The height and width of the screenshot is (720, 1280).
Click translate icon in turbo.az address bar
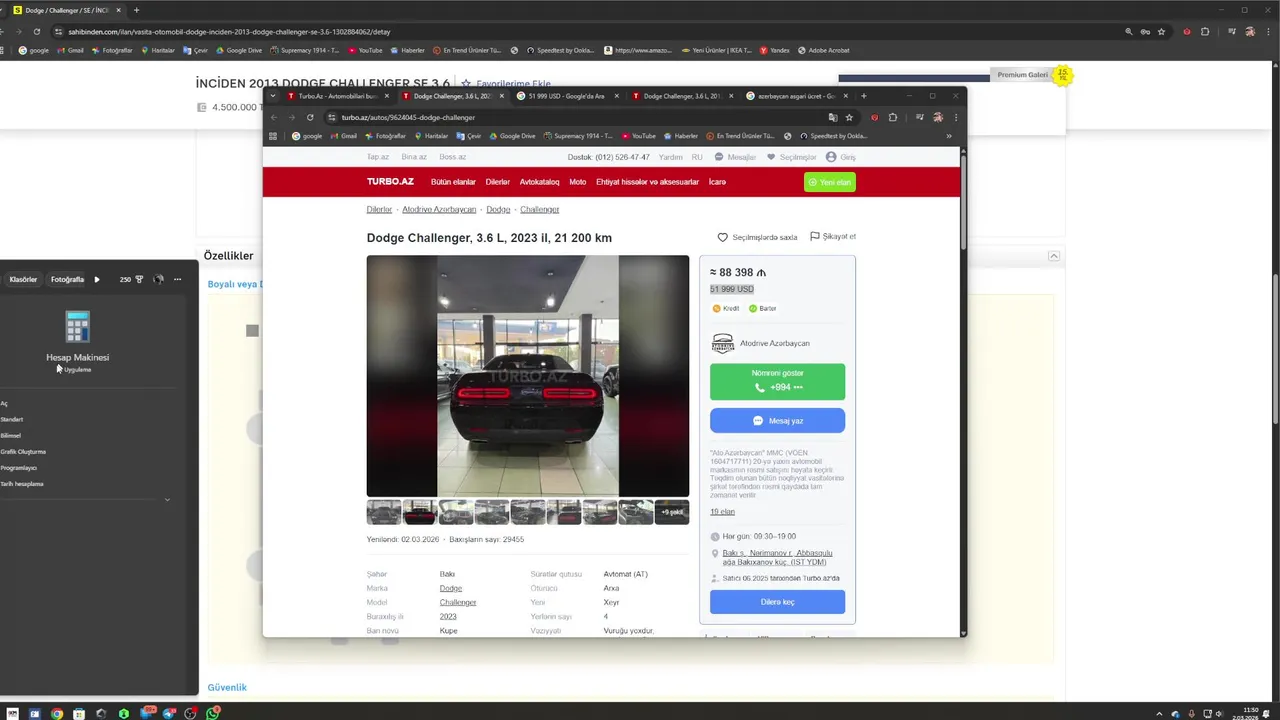832,117
